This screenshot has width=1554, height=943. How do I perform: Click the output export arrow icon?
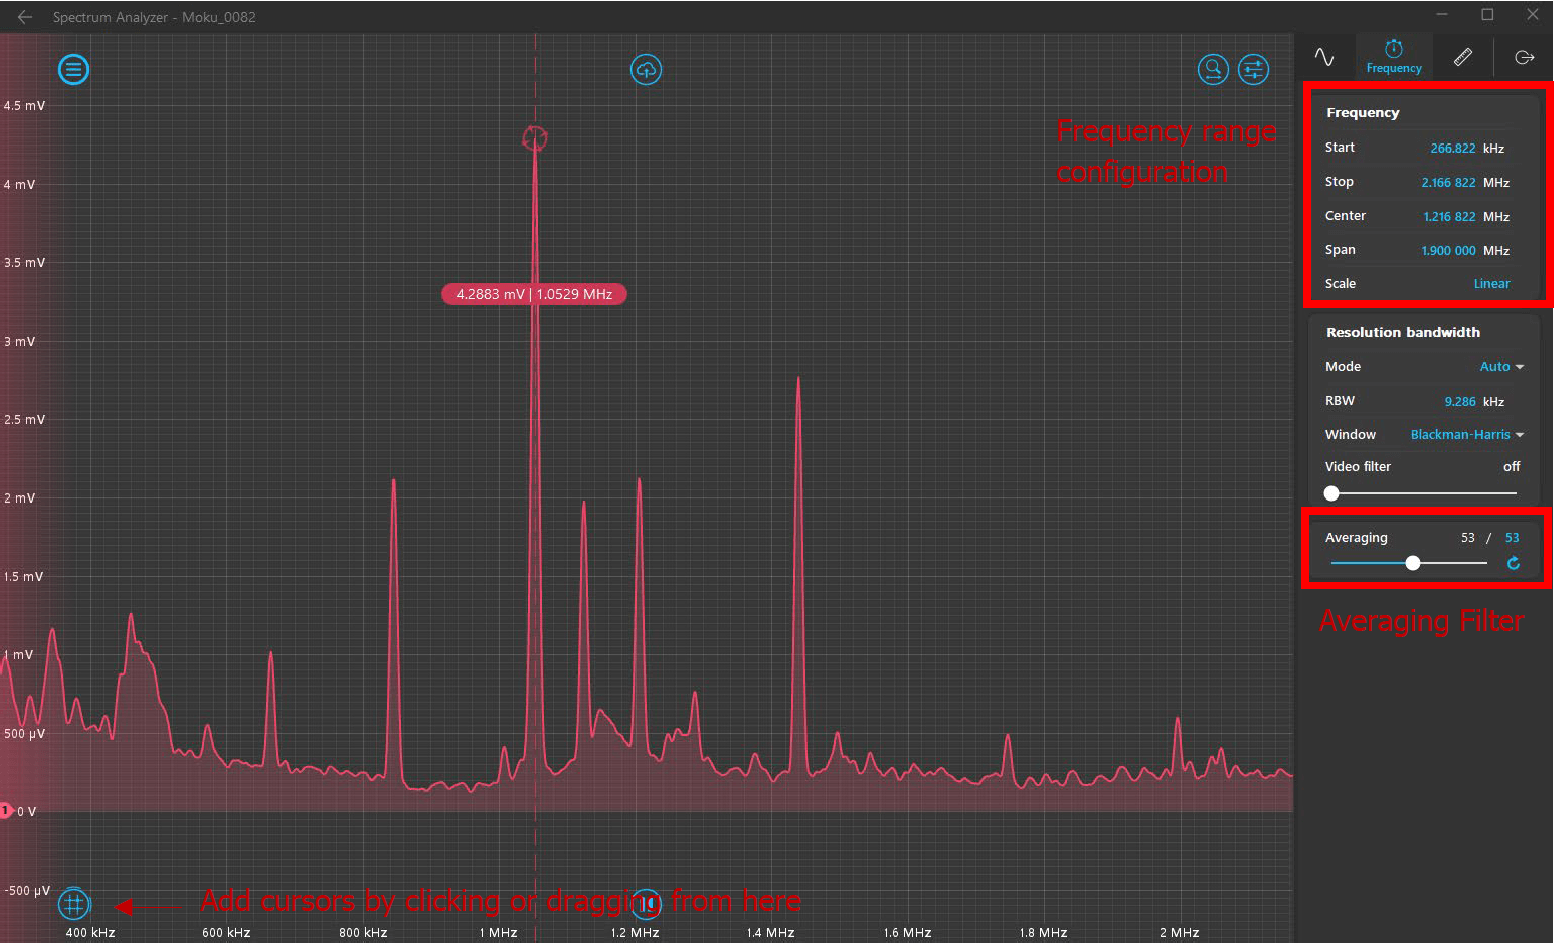tap(1524, 58)
